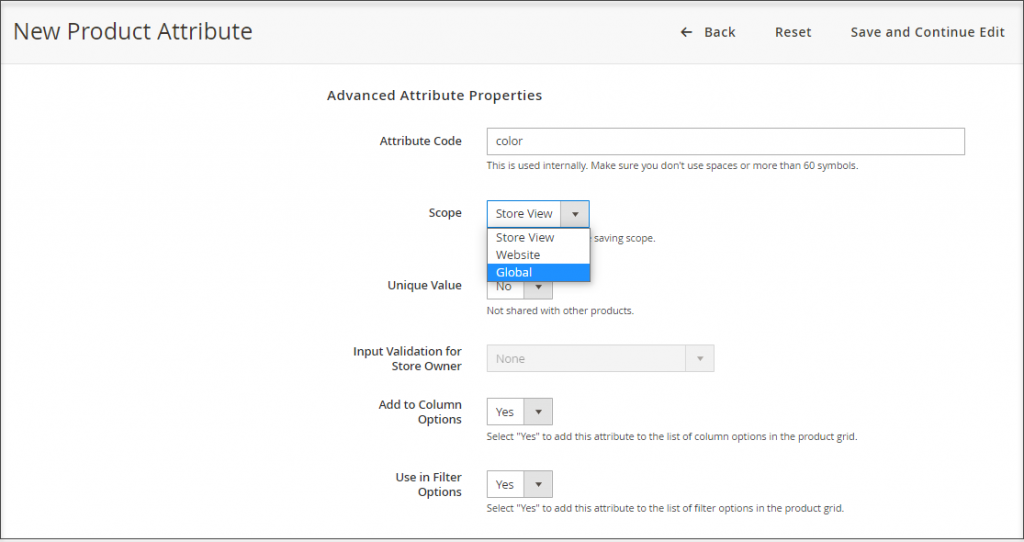
Task: Focus the Attribute Code text field
Action: [x=725, y=141]
